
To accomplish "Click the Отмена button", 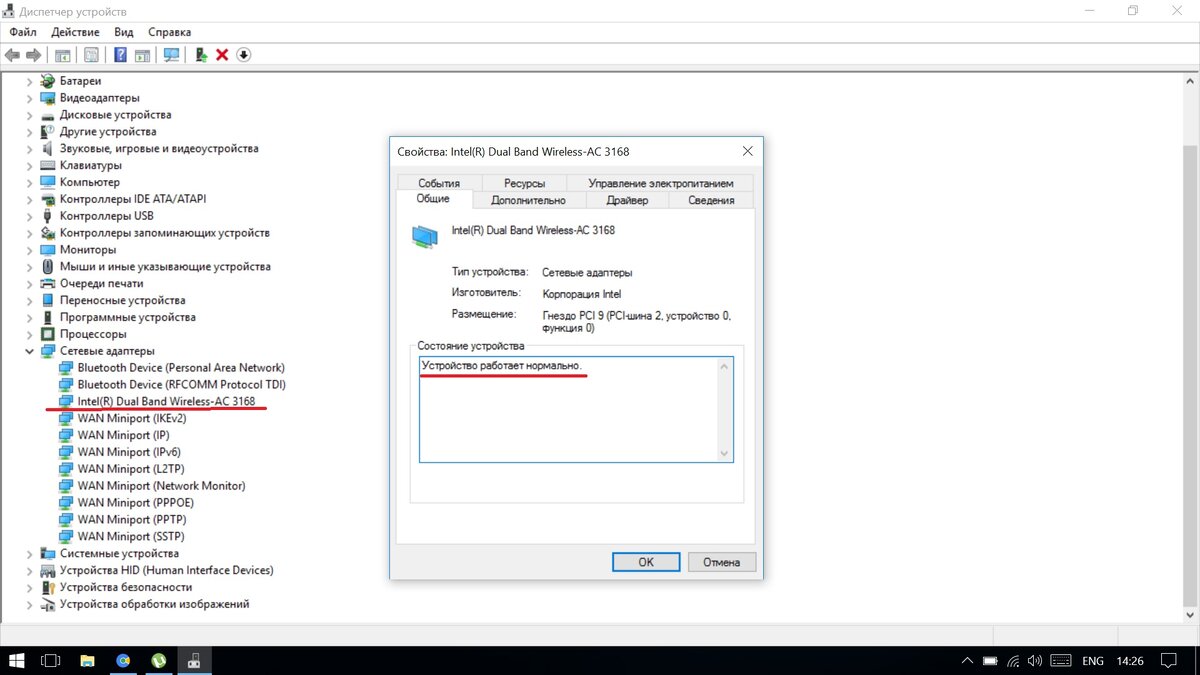I will (721, 562).
